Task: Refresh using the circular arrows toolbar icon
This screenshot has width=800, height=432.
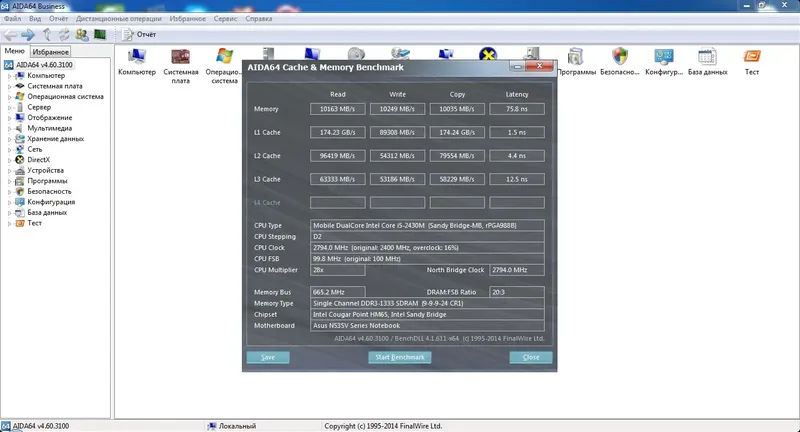Action: (64, 35)
